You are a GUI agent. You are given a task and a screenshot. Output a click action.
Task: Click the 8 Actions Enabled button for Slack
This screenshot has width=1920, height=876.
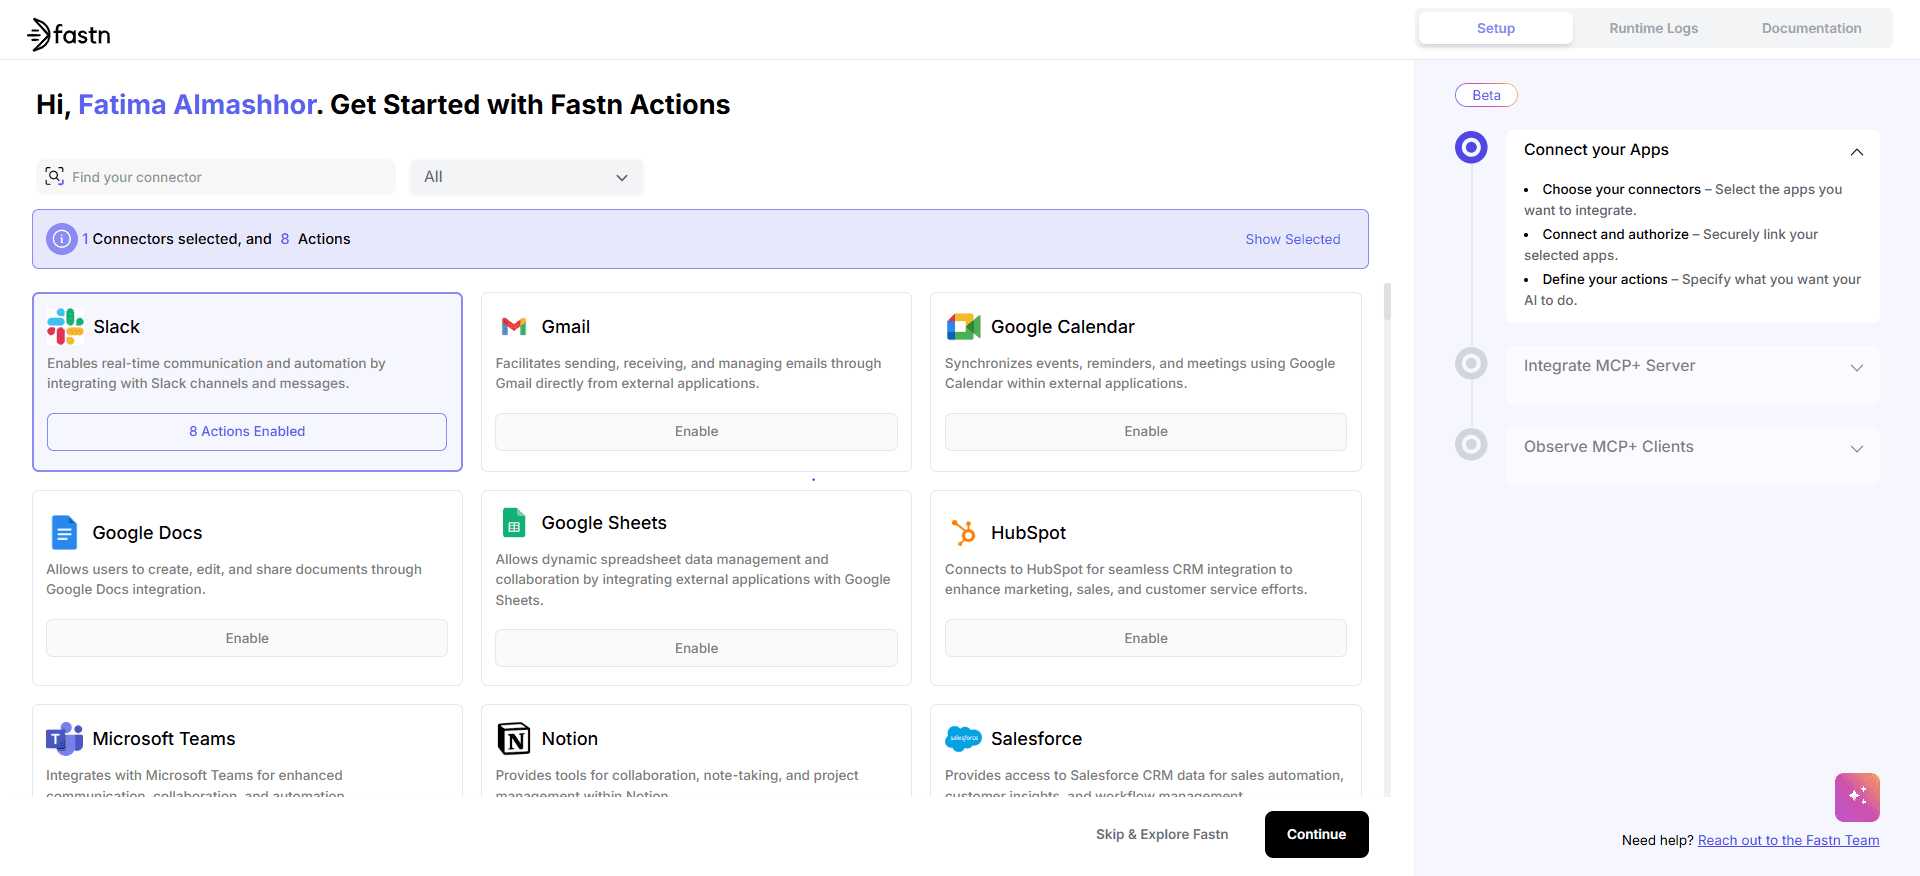coord(247,432)
